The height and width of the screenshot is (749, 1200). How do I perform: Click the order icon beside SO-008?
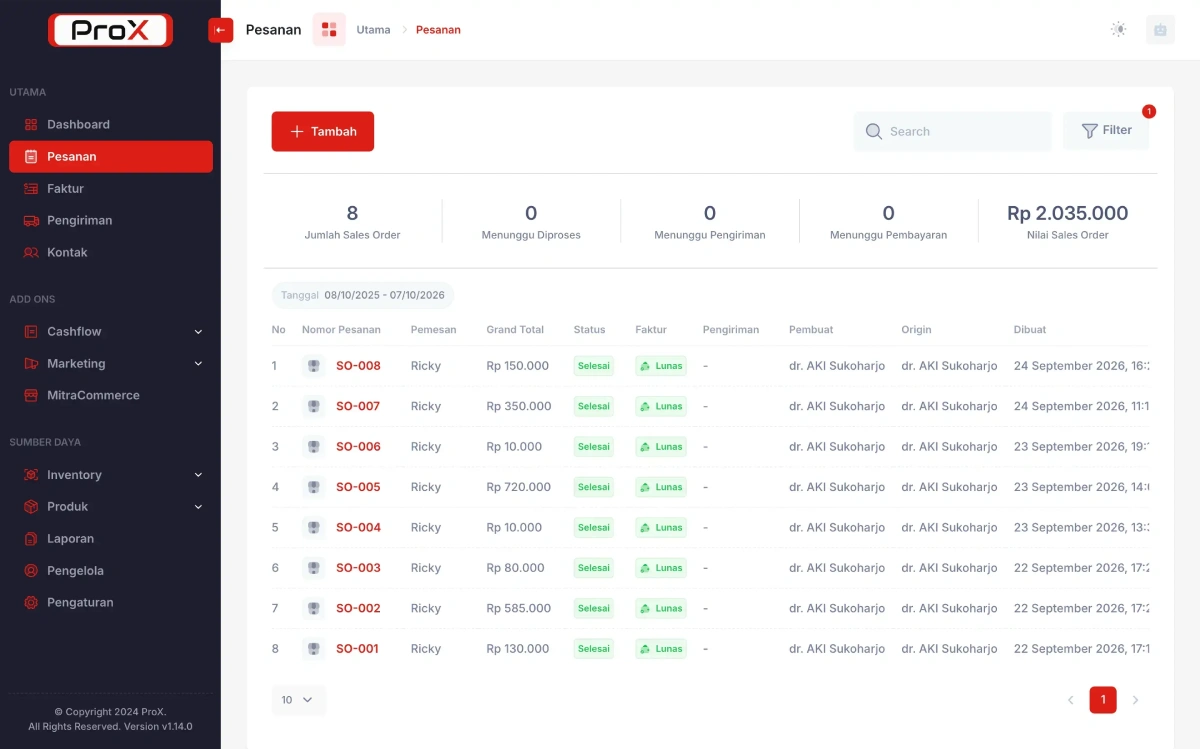pyautogui.click(x=314, y=366)
